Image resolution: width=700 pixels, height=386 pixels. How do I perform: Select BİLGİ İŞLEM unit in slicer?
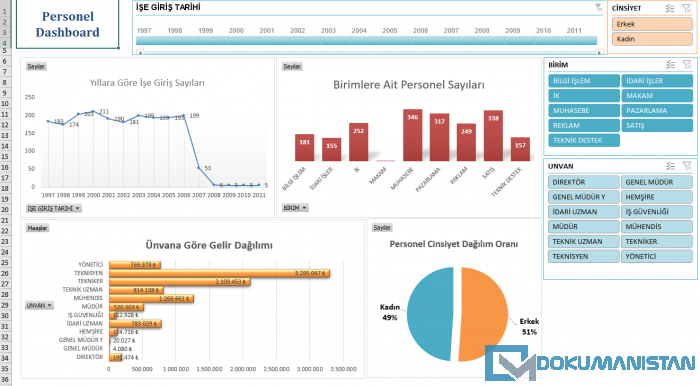coord(584,81)
